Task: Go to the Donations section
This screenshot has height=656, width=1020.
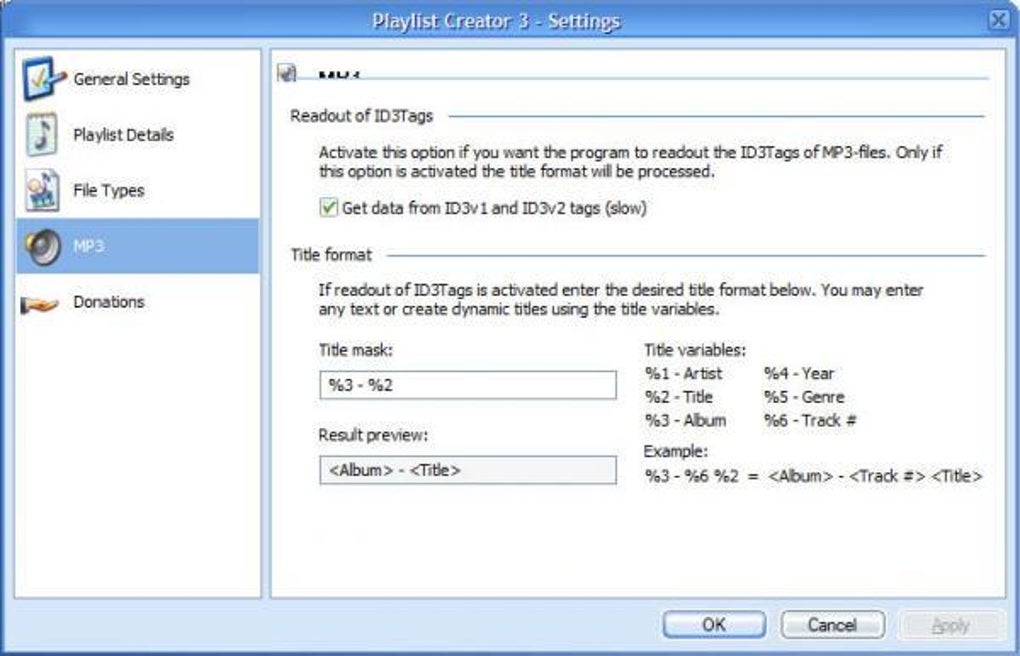Action: coord(137,302)
